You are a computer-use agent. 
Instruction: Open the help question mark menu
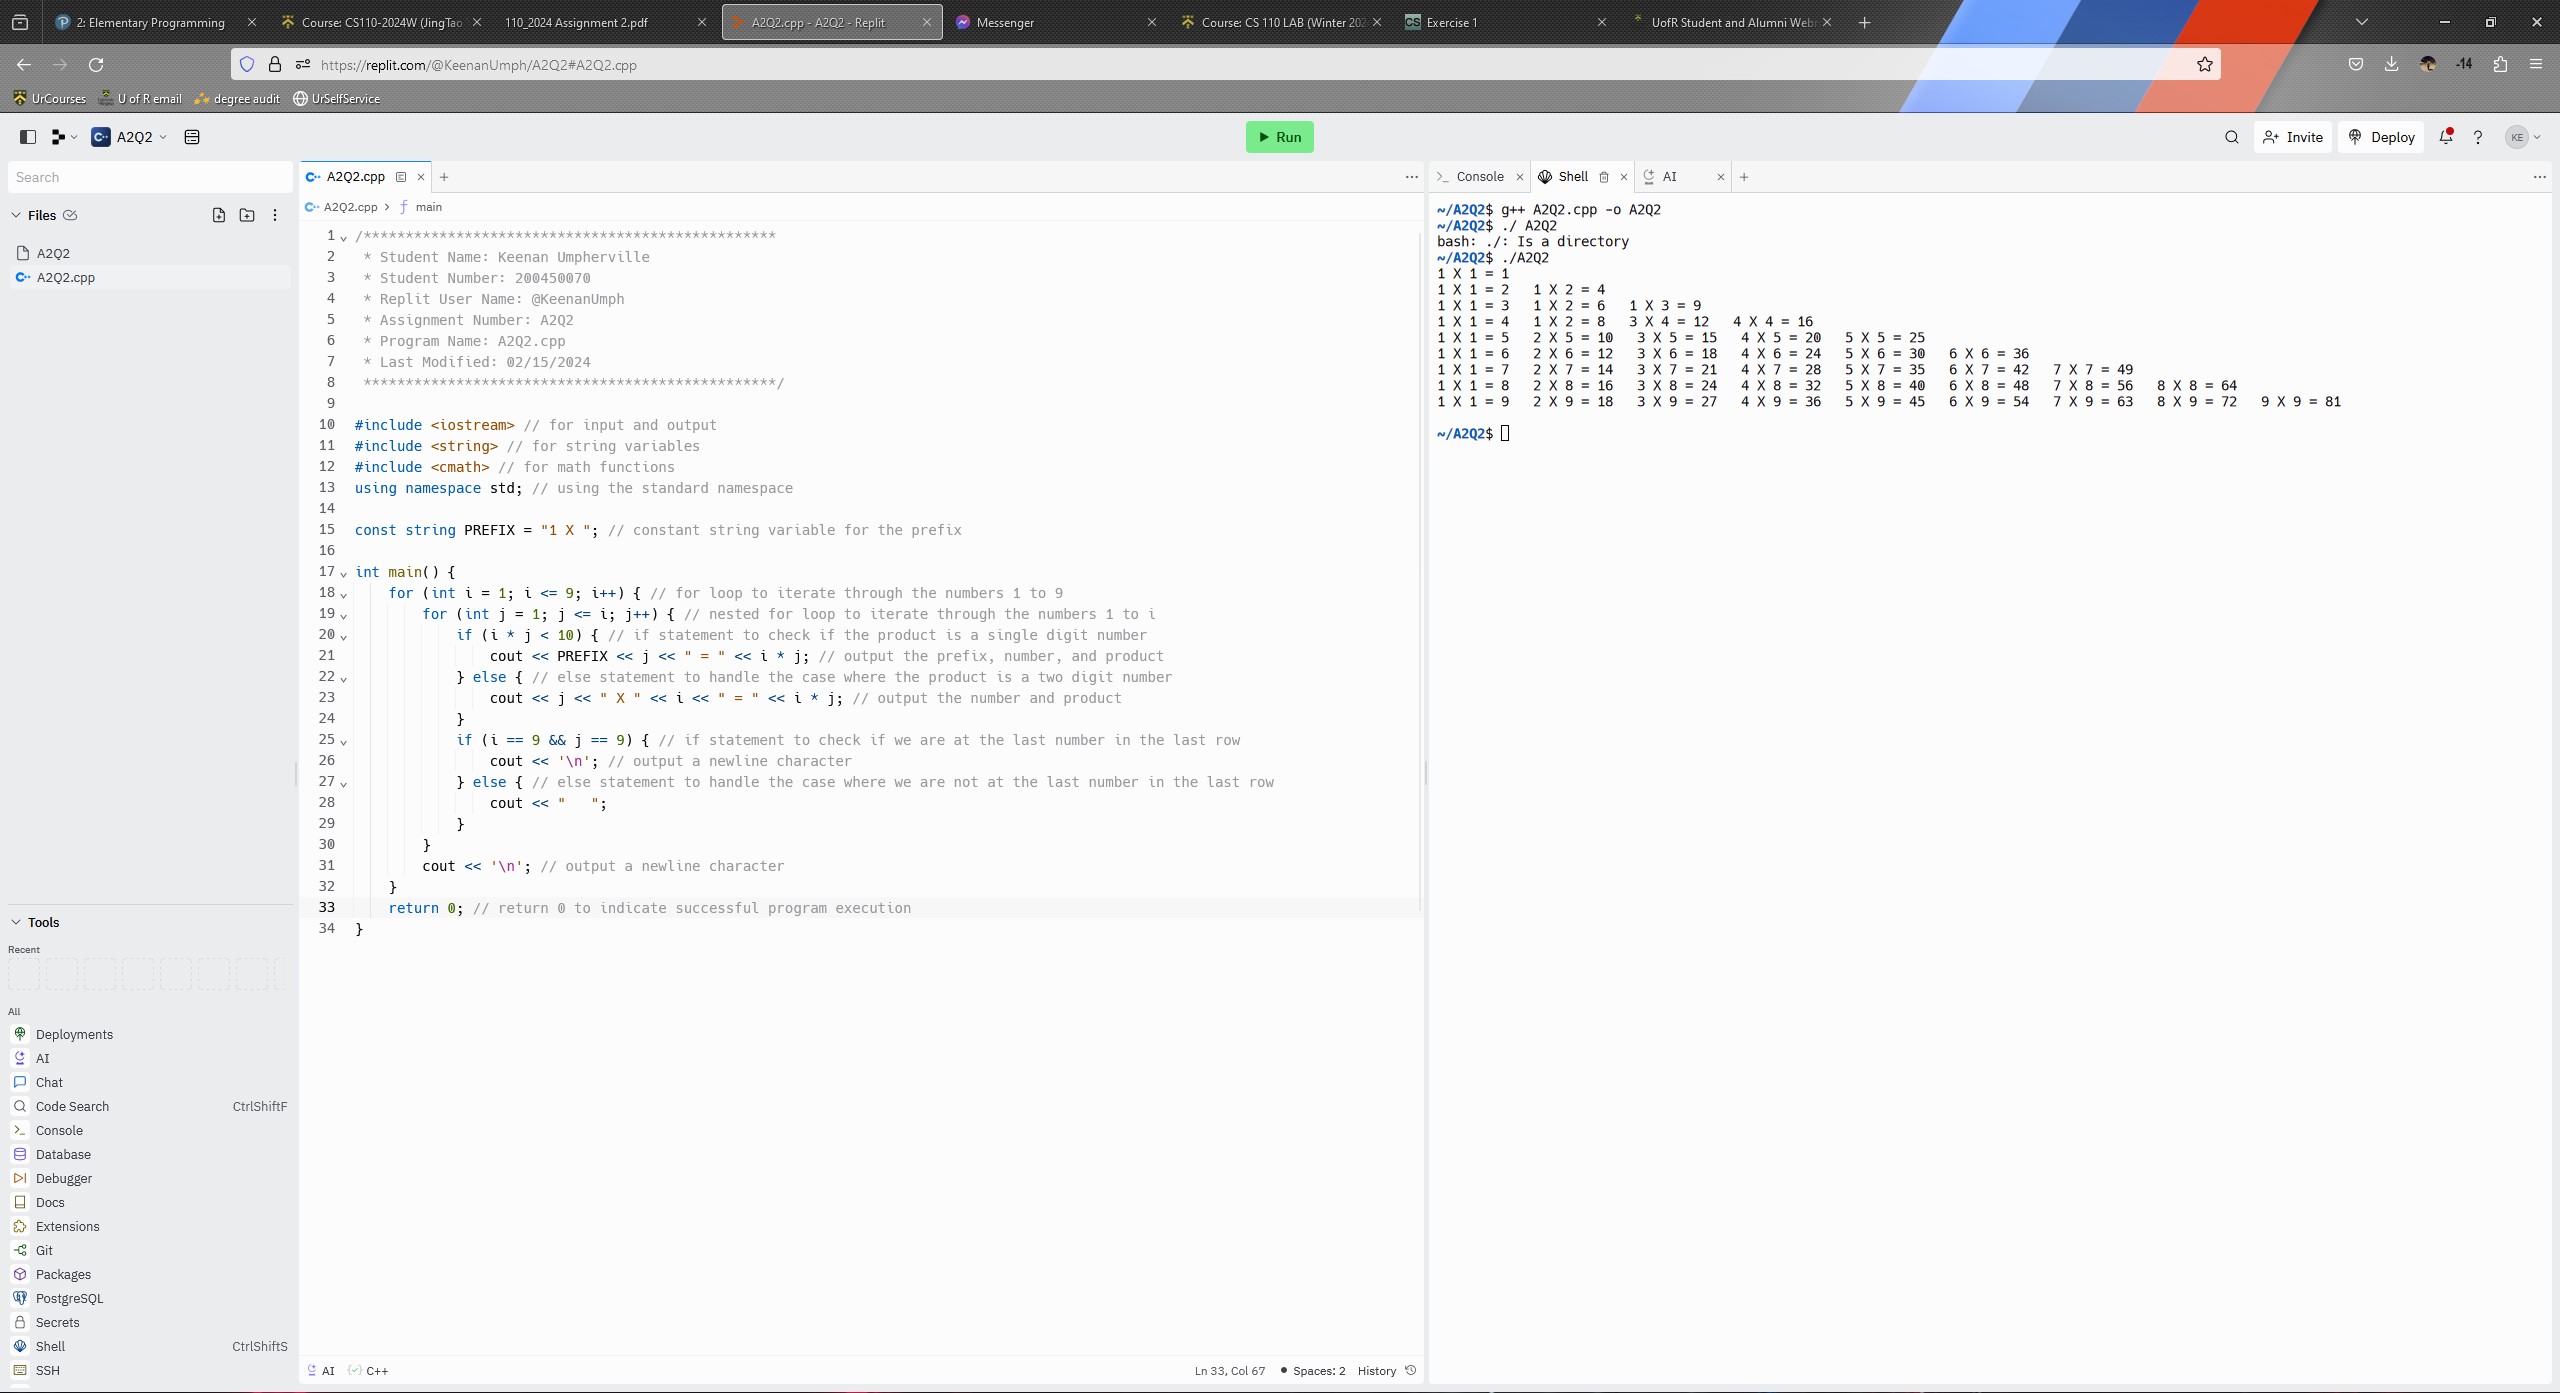(x=2478, y=137)
